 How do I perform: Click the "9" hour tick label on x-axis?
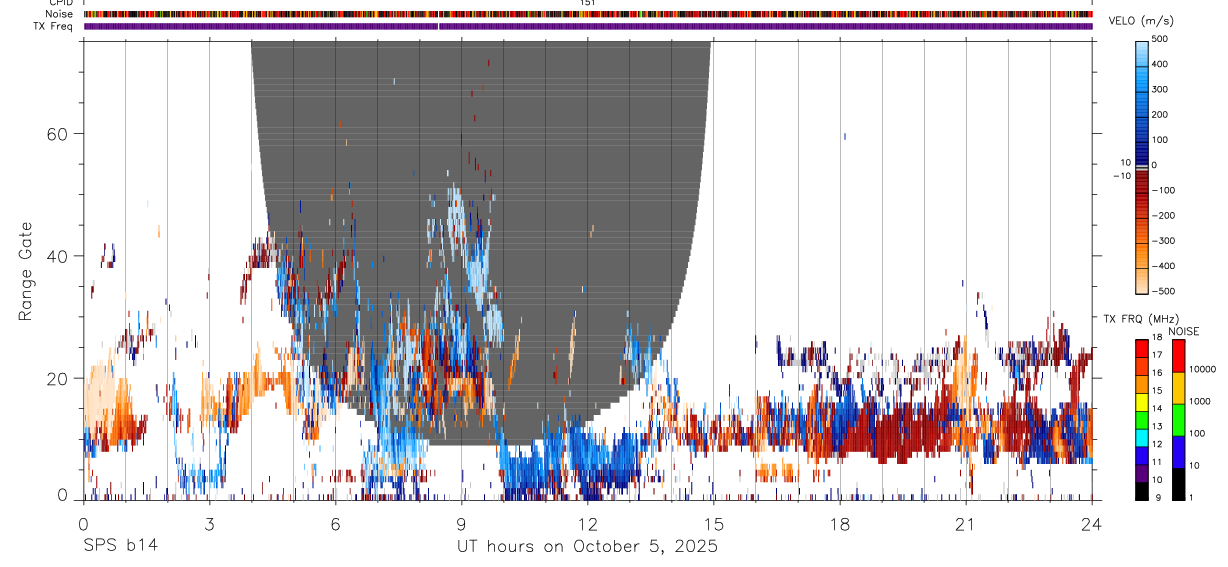(461, 523)
